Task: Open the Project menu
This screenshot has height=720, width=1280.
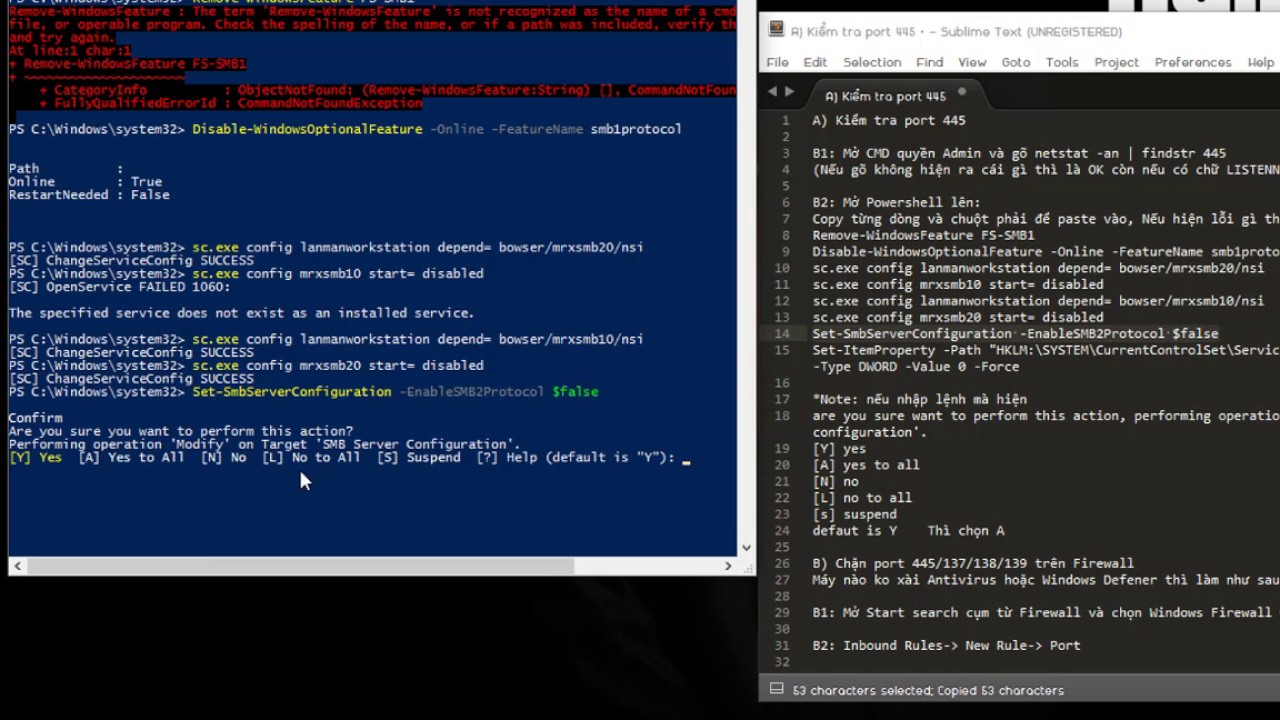Action: click(1116, 62)
